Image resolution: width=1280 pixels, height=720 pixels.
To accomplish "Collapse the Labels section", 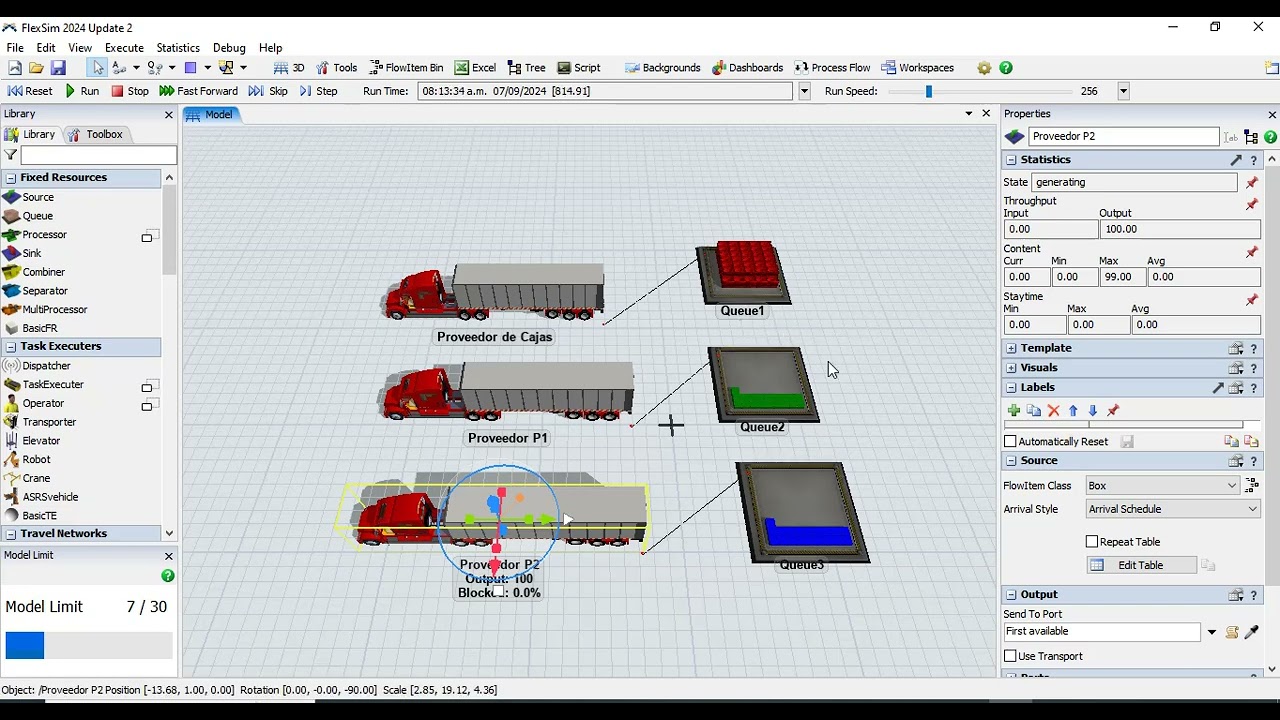I will tap(1011, 387).
